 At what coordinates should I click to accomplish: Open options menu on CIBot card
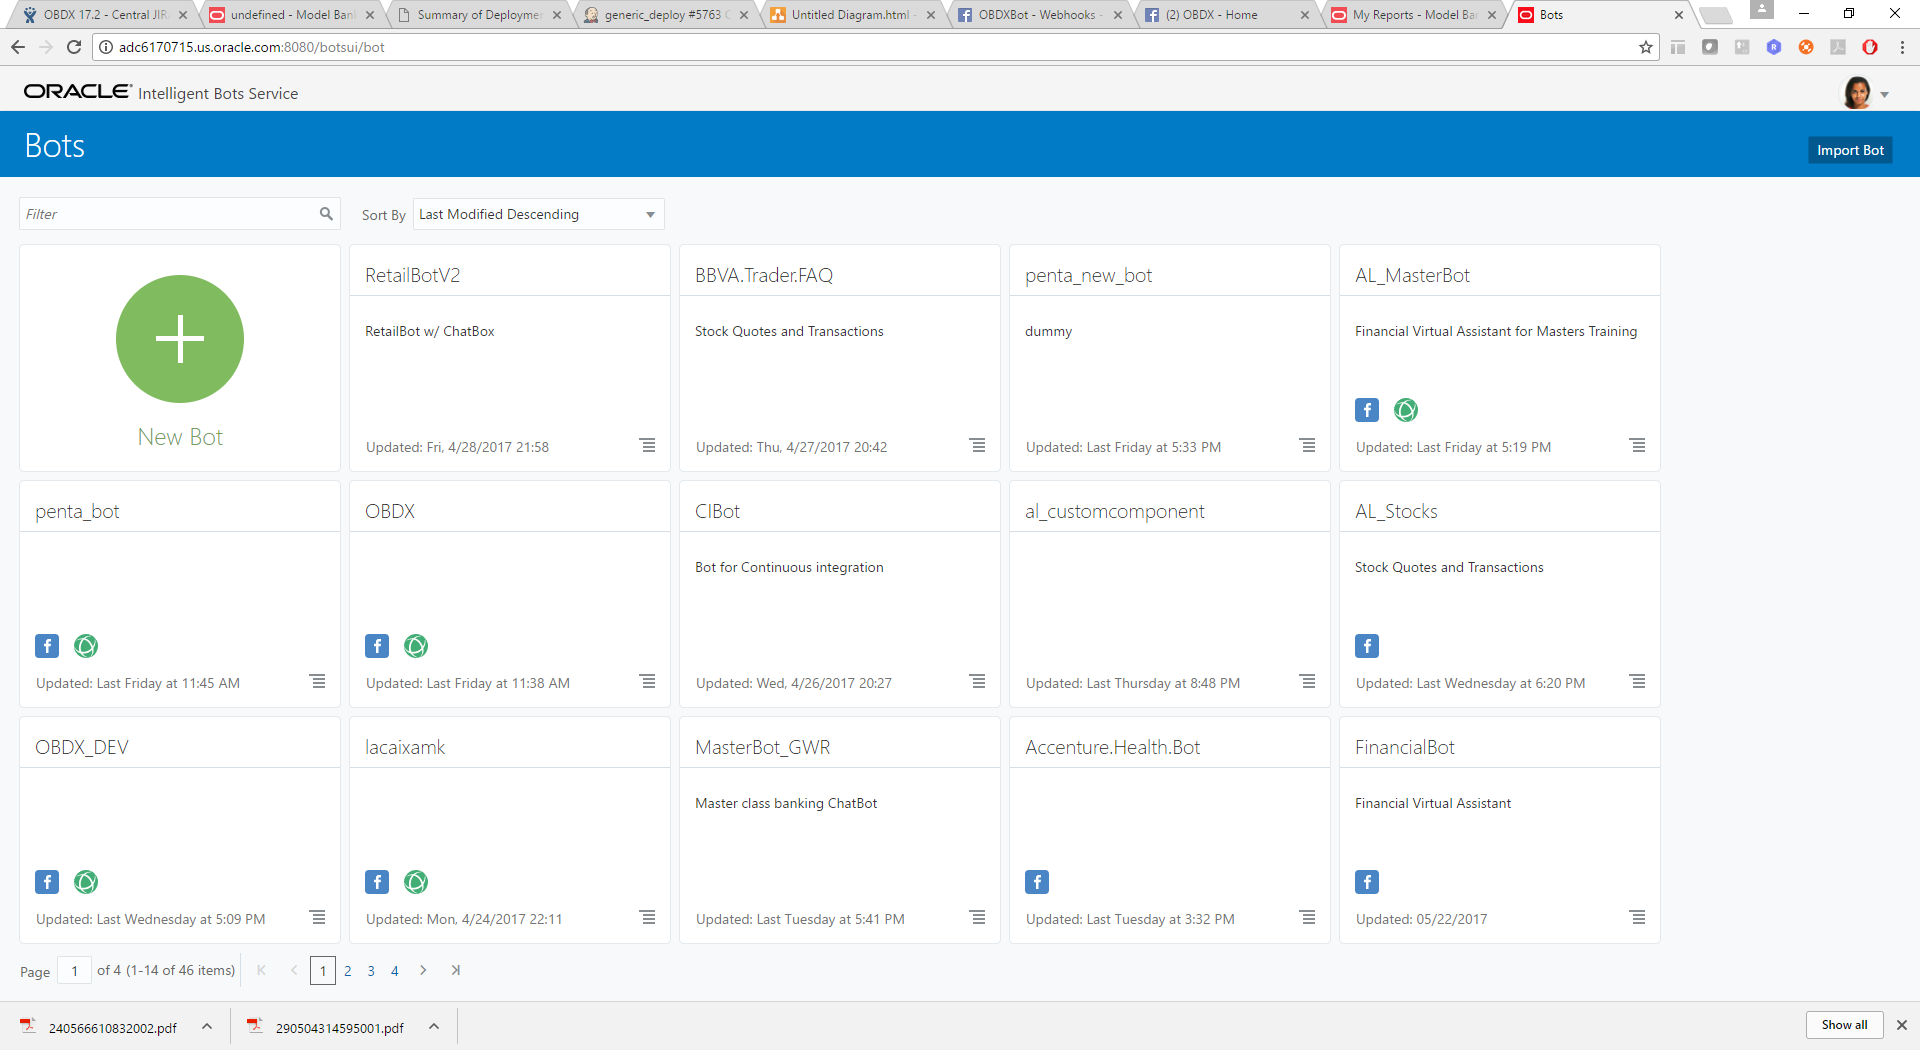click(x=978, y=681)
